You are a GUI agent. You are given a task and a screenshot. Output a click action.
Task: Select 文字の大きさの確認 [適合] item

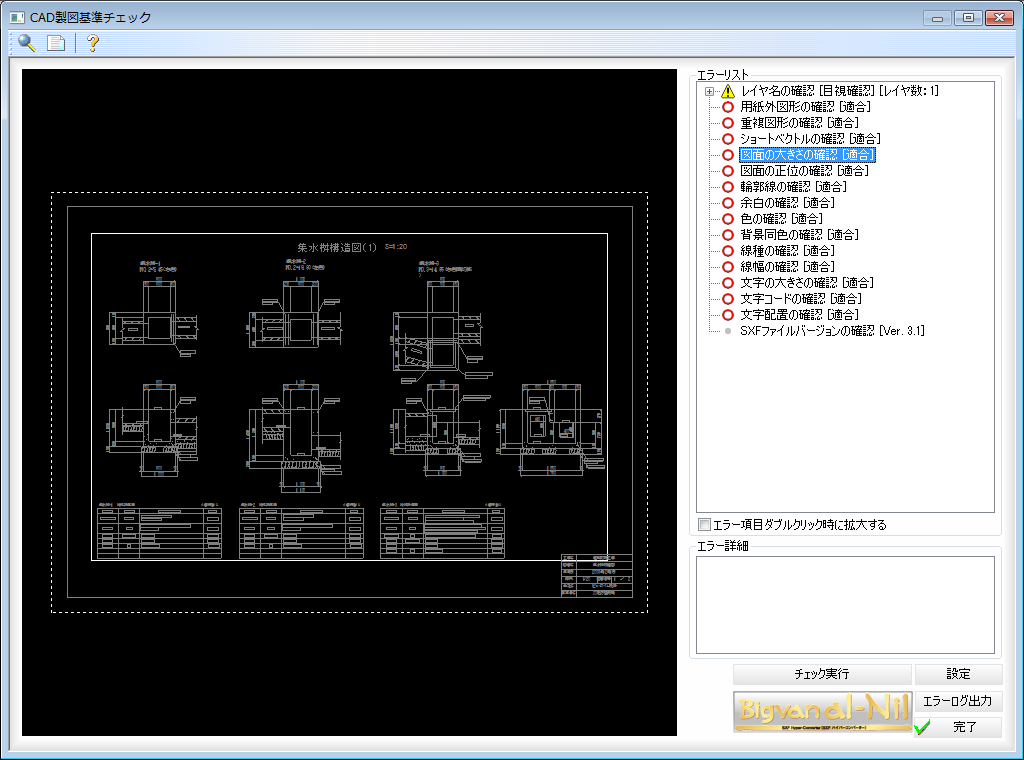pyautogui.click(x=807, y=283)
